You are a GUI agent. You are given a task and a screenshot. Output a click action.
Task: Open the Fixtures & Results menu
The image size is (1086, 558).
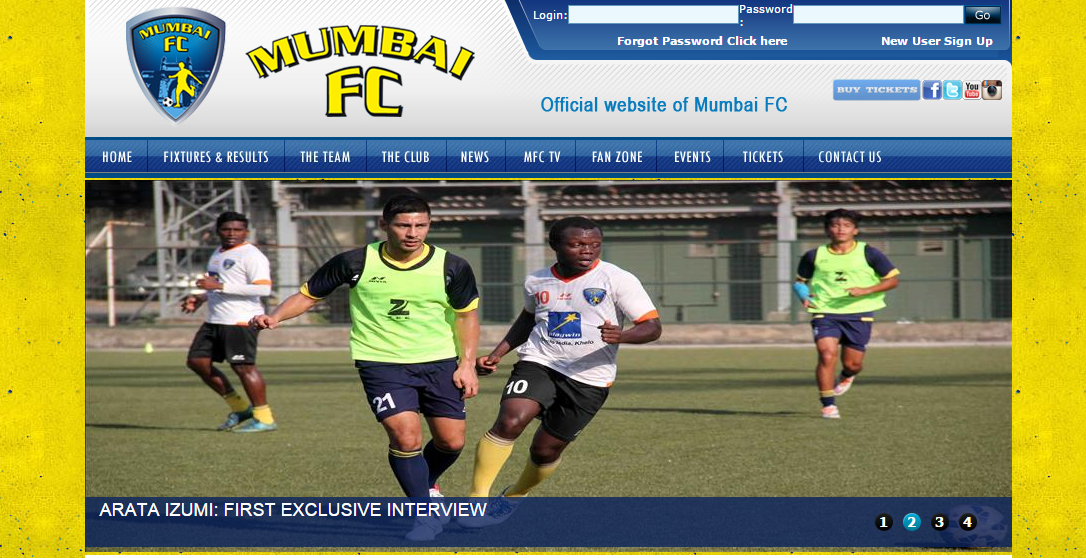point(216,156)
